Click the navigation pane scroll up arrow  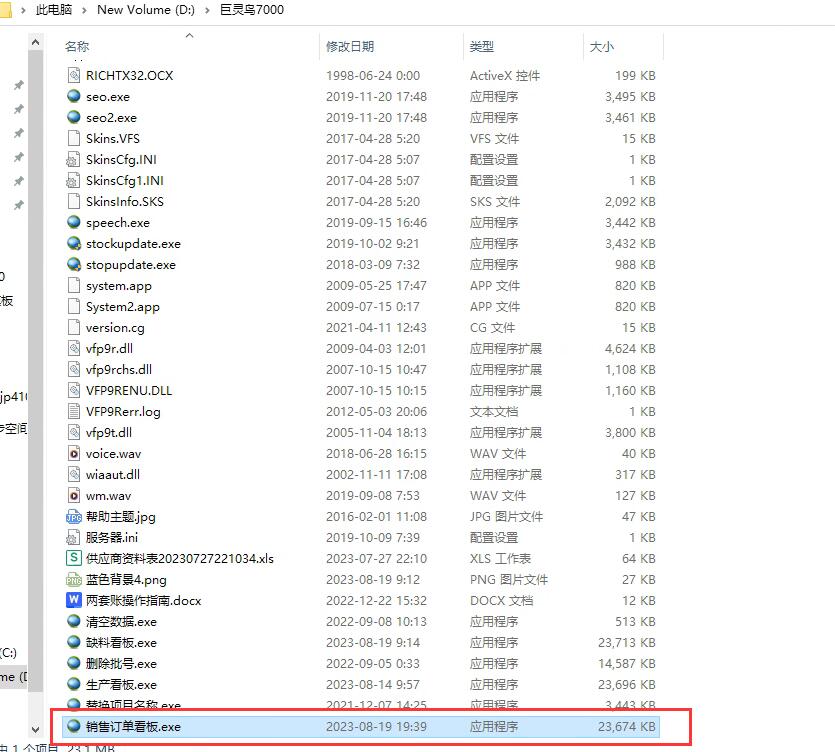(36, 43)
